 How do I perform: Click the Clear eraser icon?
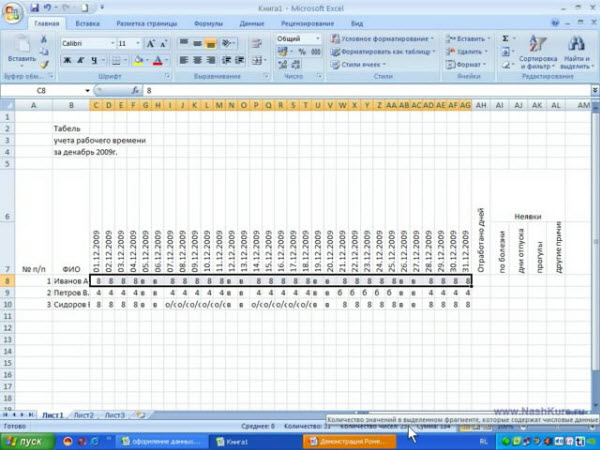click(505, 65)
